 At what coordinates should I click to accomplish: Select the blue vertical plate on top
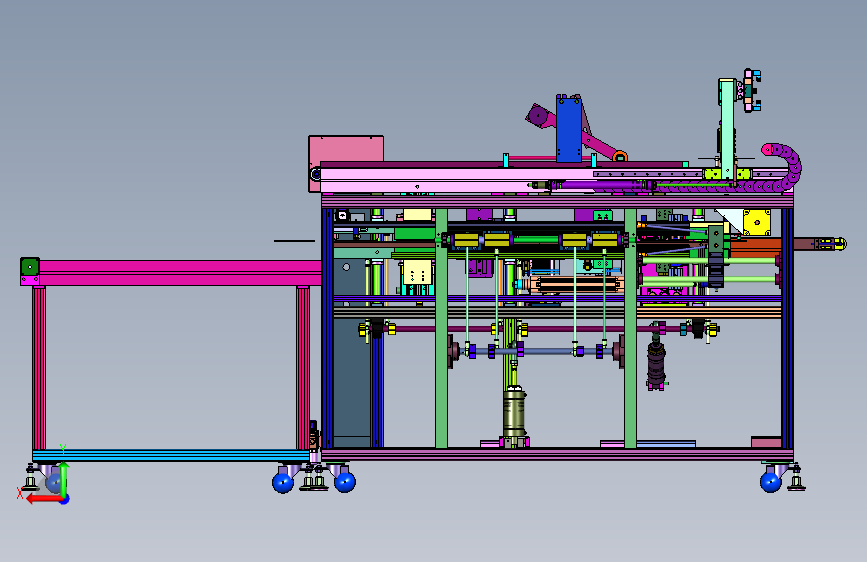tap(569, 128)
